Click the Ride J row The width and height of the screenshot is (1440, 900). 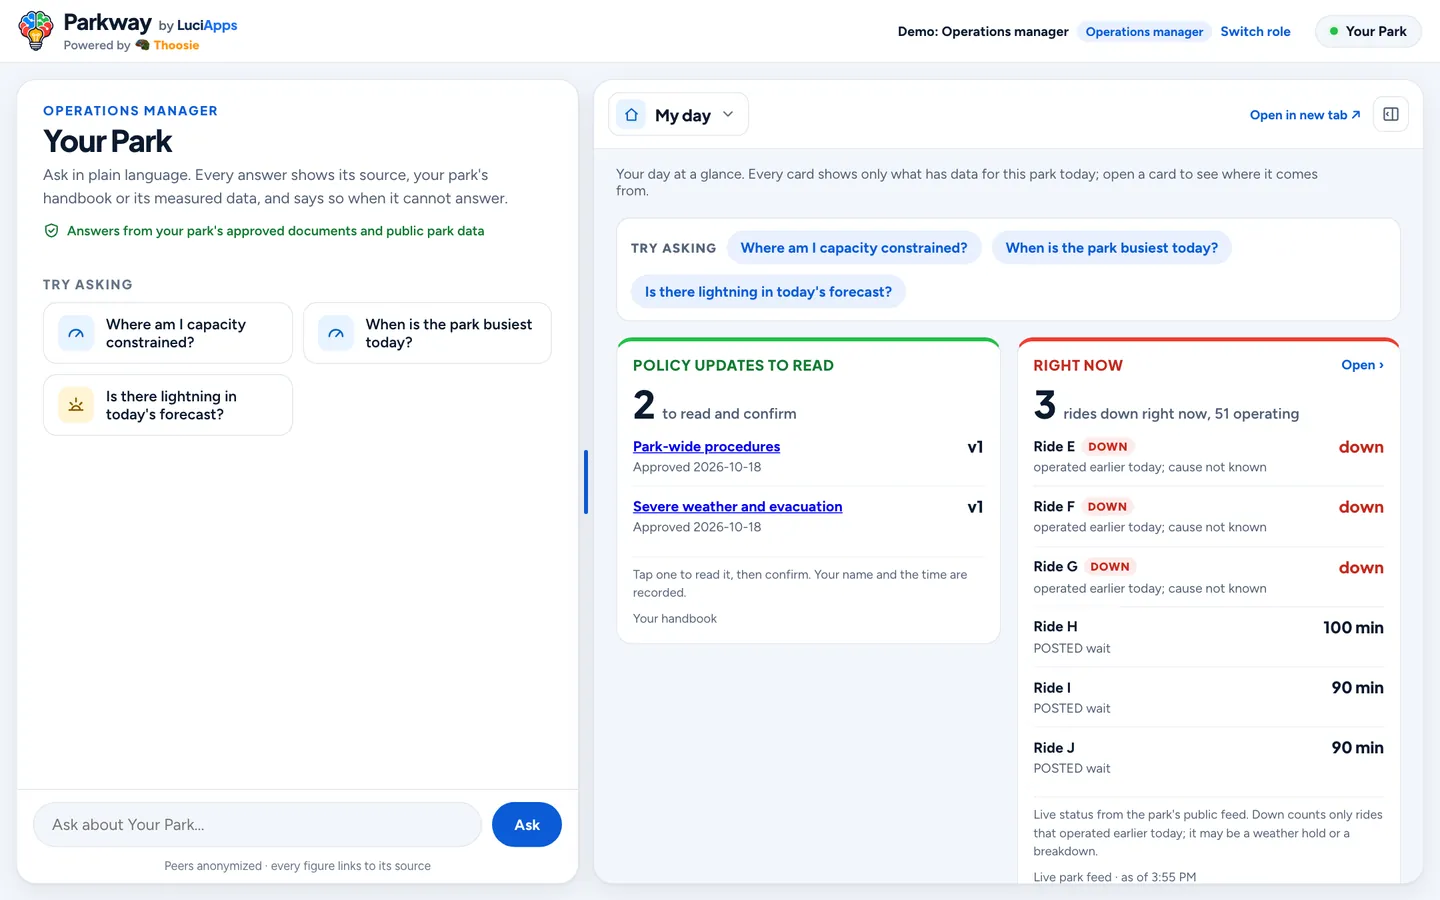1208,757
